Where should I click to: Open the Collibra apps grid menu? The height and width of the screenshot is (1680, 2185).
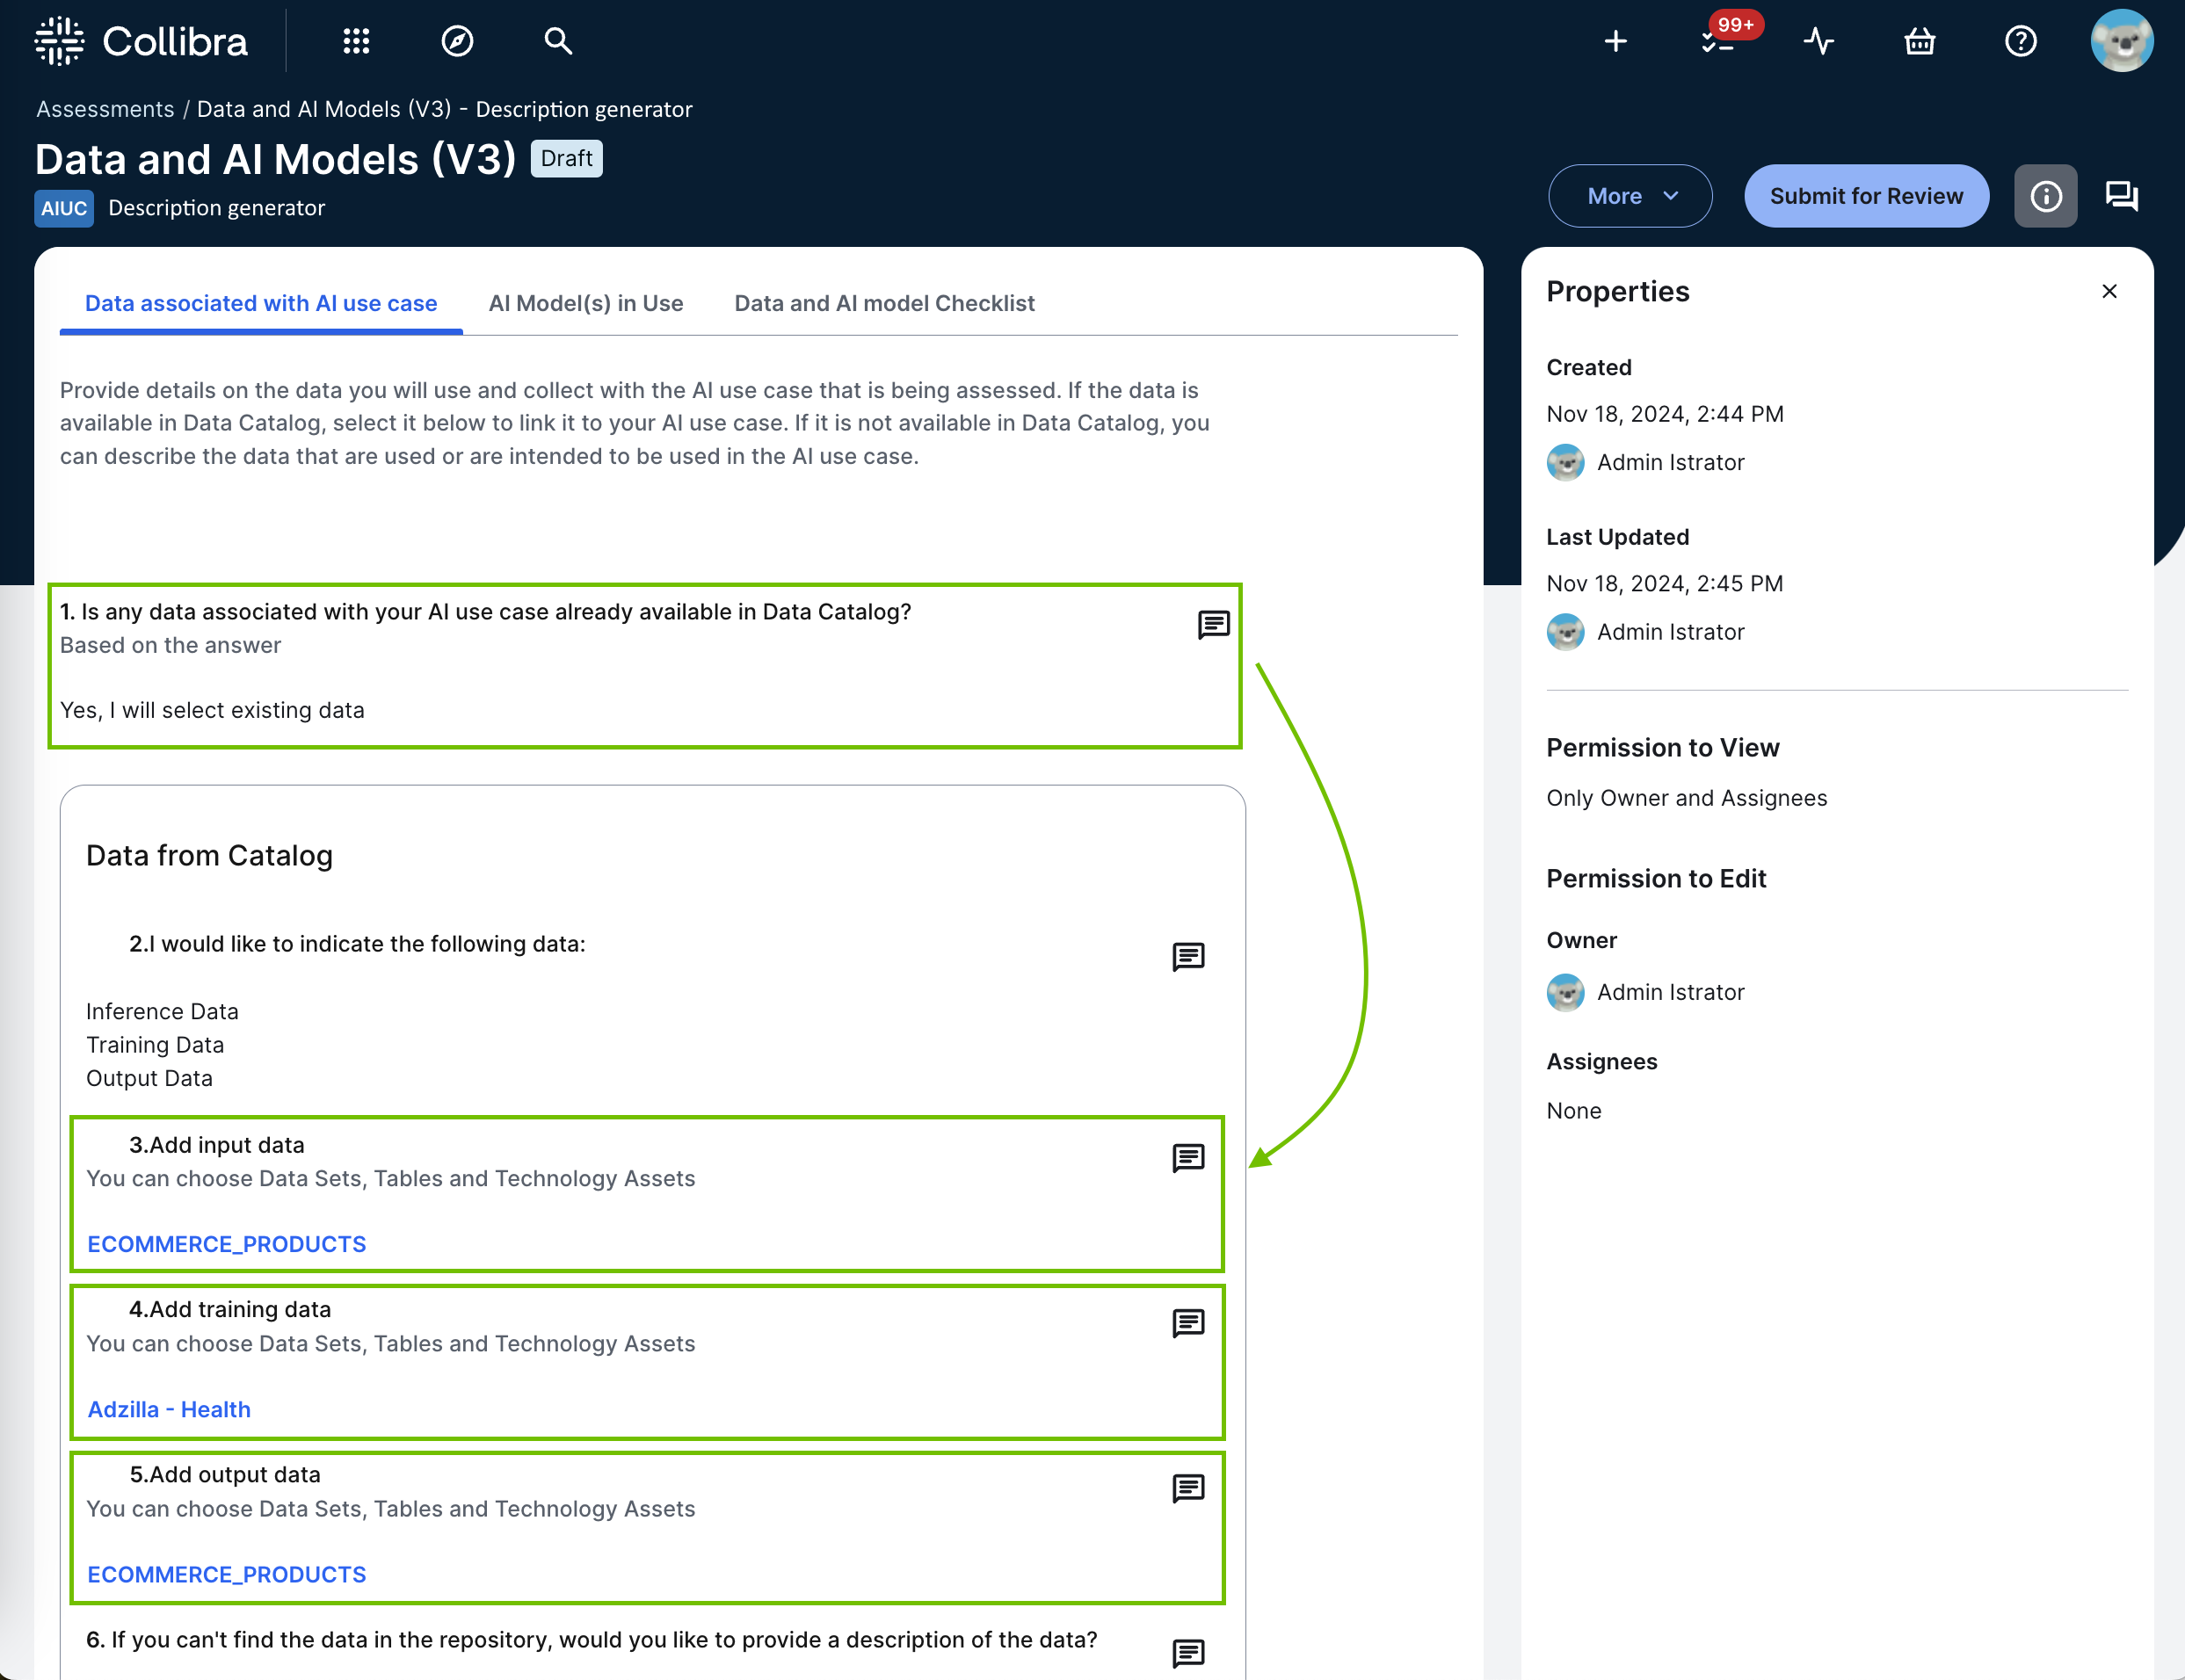(x=356, y=41)
